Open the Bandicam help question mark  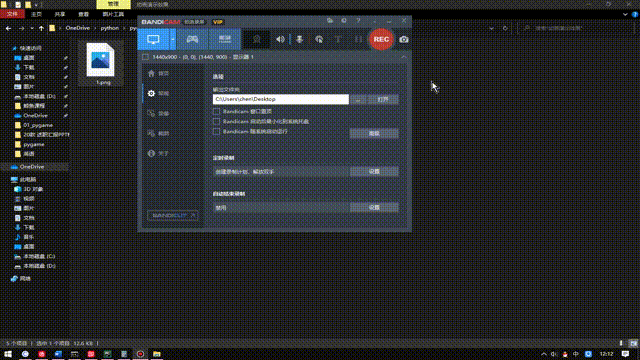click(358, 20)
